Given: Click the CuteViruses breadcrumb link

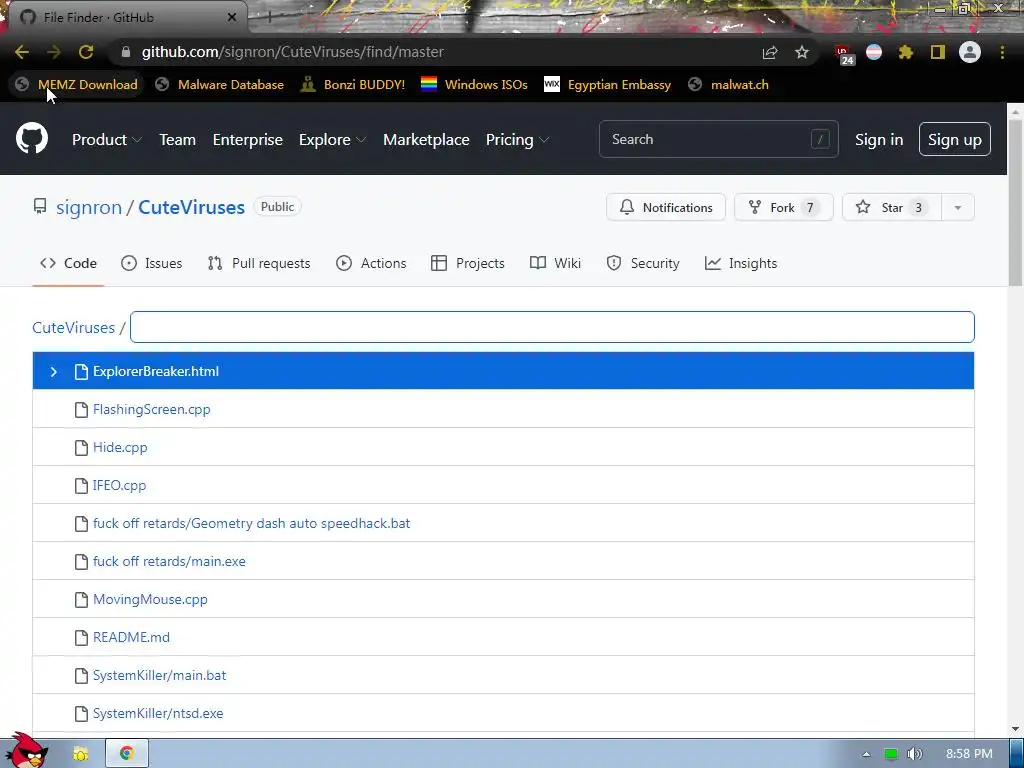Looking at the screenshot, I should coord(73,328).
